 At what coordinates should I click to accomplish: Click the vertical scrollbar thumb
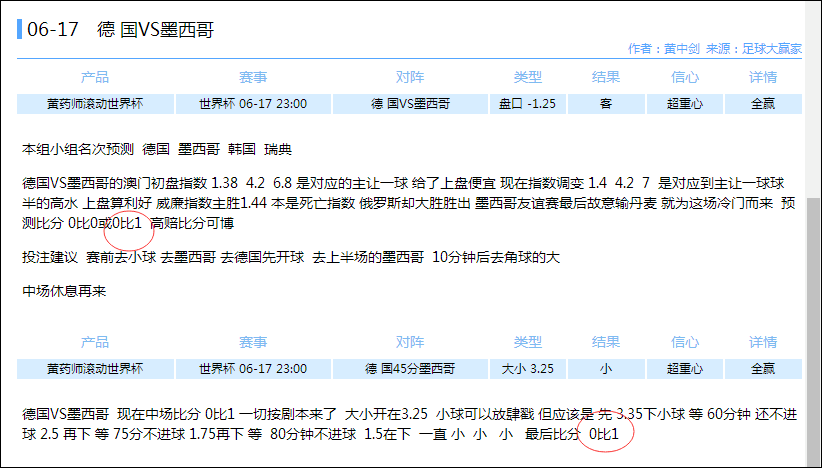[813, 331]
